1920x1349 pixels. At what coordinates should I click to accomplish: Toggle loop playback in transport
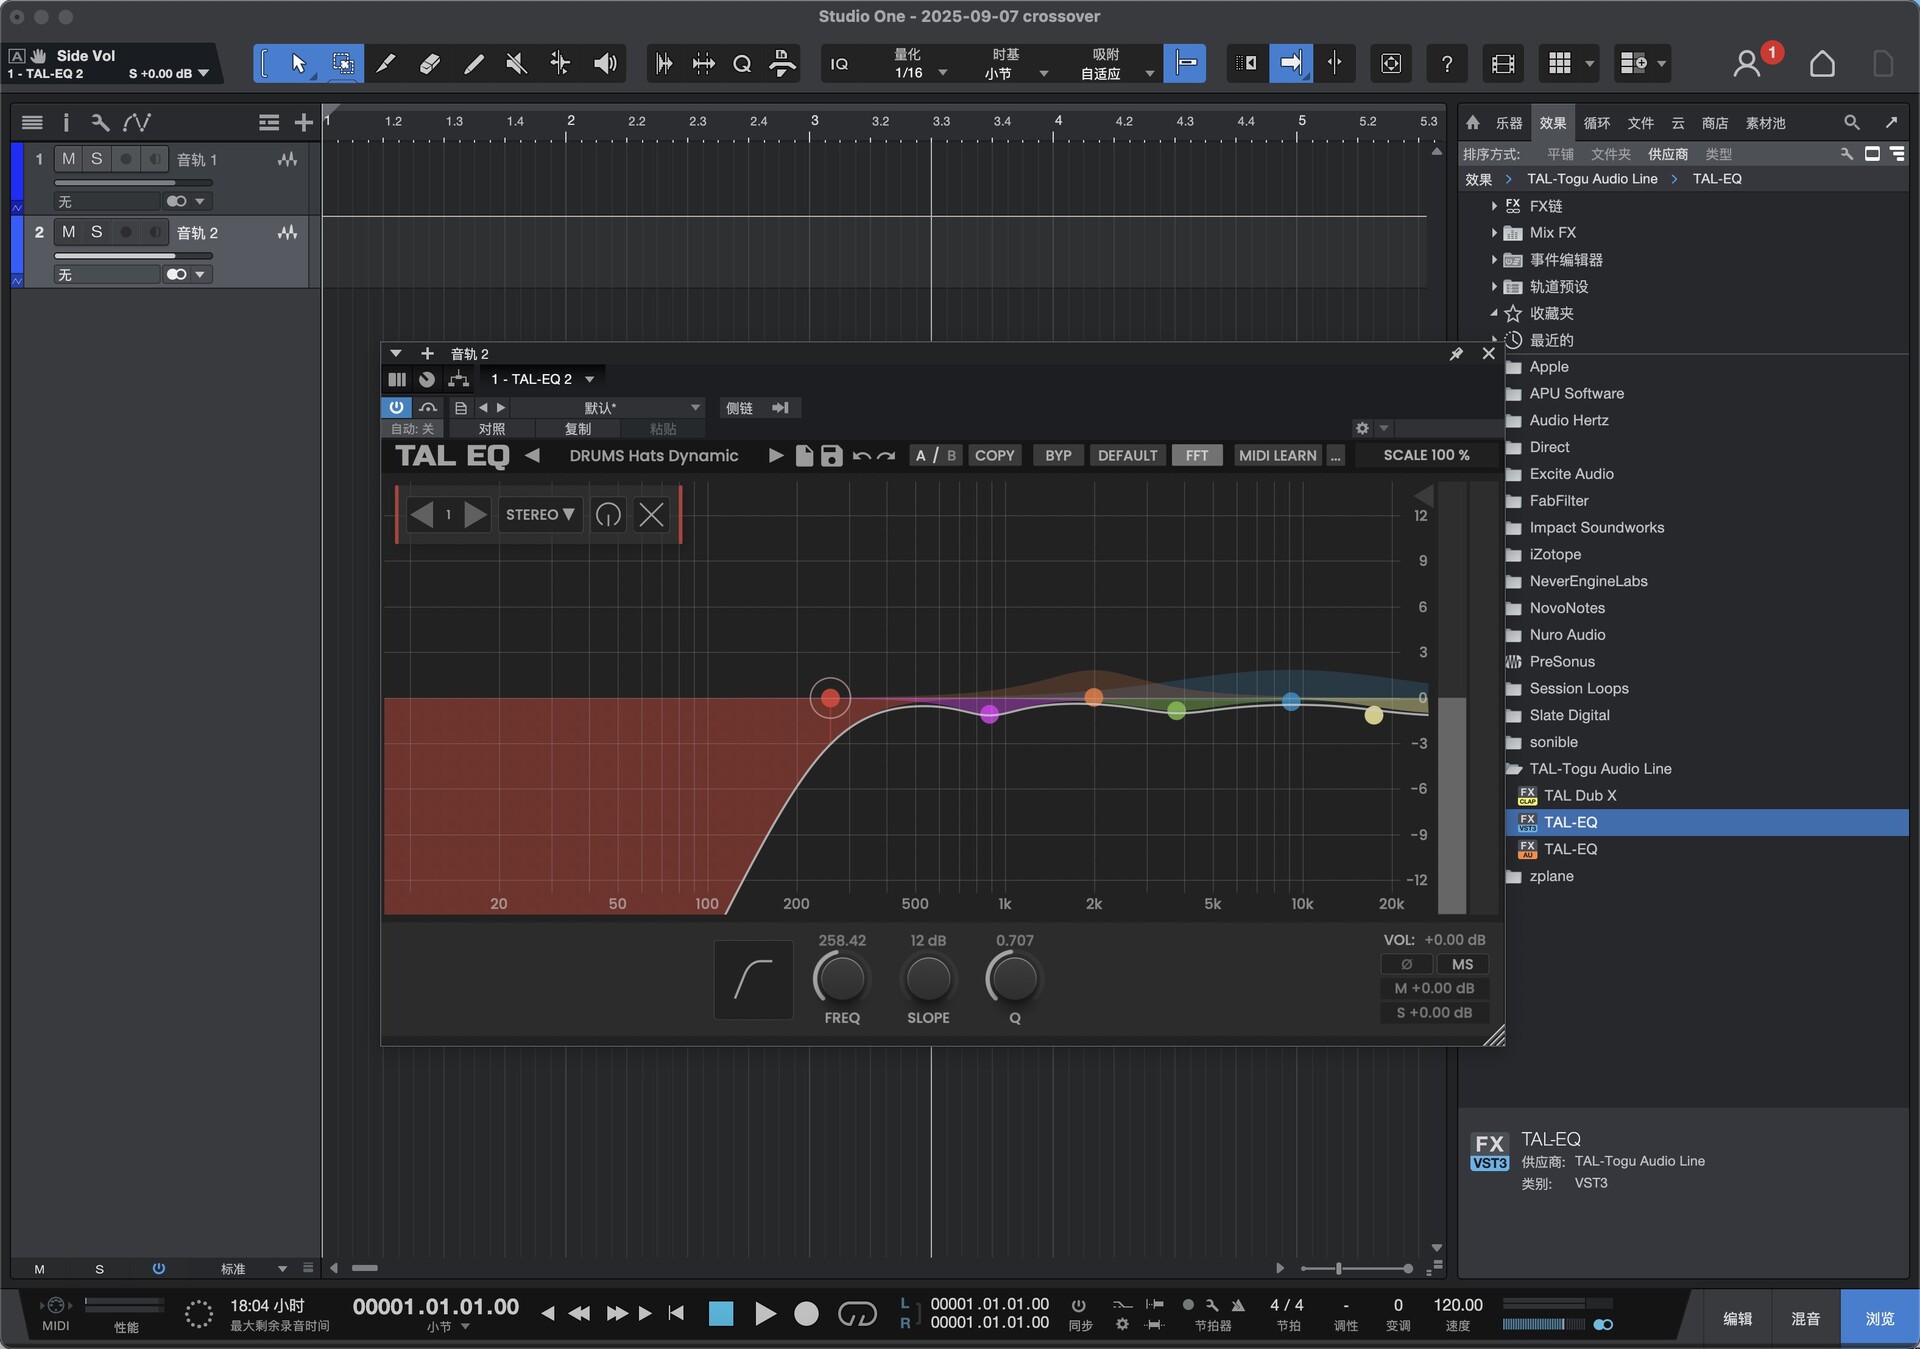857,1313
